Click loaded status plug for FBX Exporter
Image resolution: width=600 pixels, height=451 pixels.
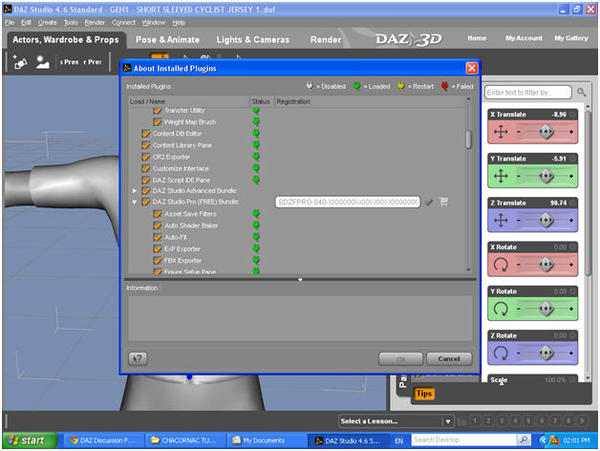click(x=256, y=260)
